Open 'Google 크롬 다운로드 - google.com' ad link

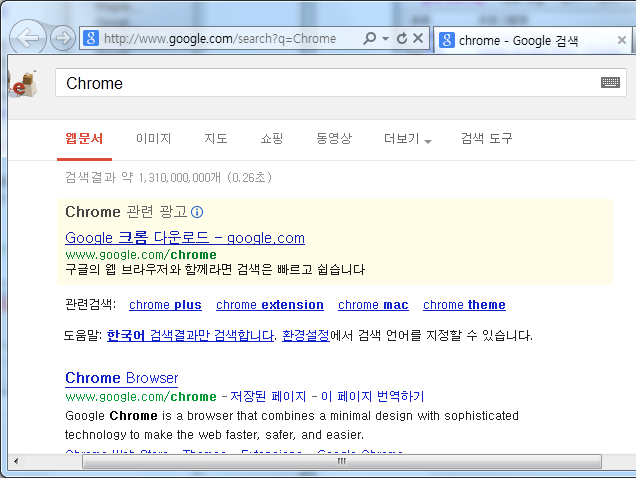(x=185, y=238)
